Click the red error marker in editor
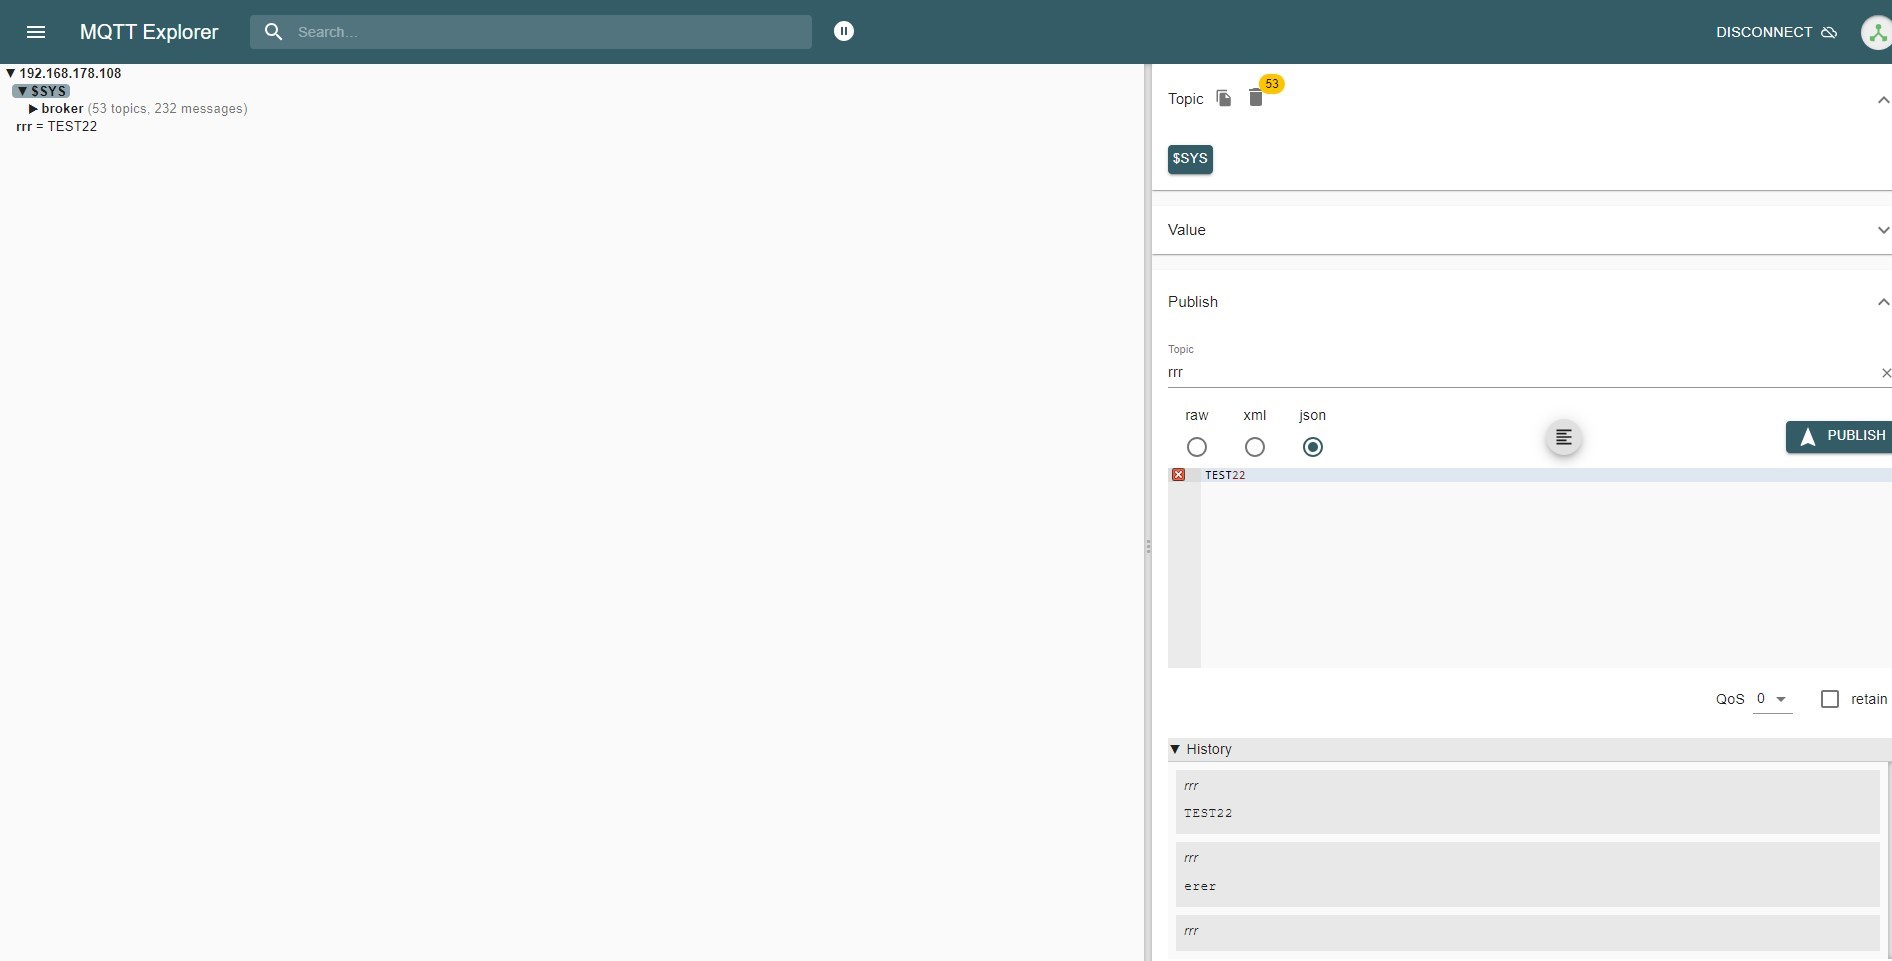The width and height of the screenshot is (1892, 961). click(x=1179, y=475)
